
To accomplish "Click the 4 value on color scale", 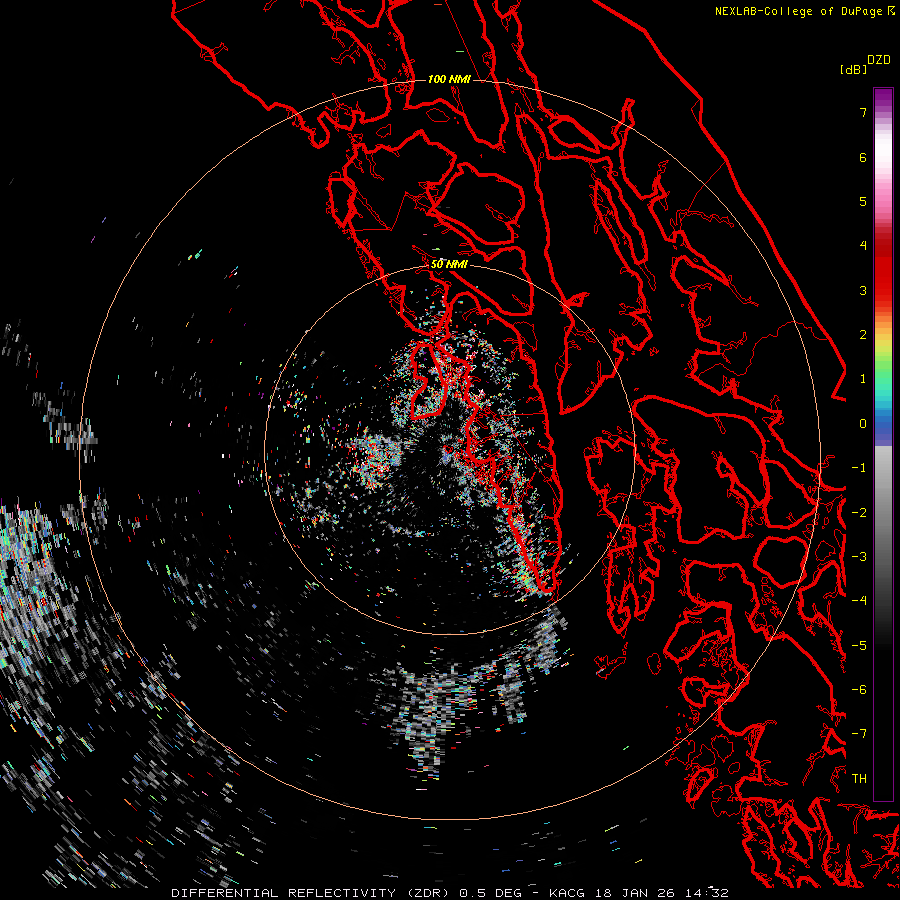I will pyautogui.click(x=863, y=246).
